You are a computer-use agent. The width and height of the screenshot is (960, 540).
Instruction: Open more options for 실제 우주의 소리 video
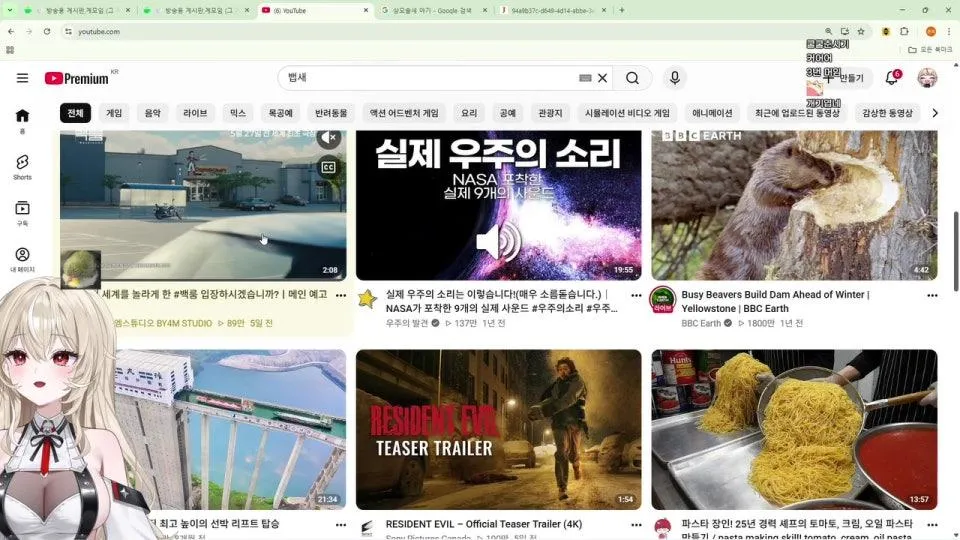pos(636,295)
